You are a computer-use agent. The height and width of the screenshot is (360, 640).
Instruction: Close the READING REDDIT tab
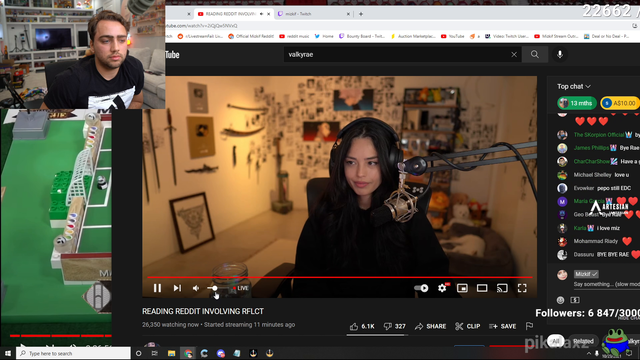click(269, 14)
